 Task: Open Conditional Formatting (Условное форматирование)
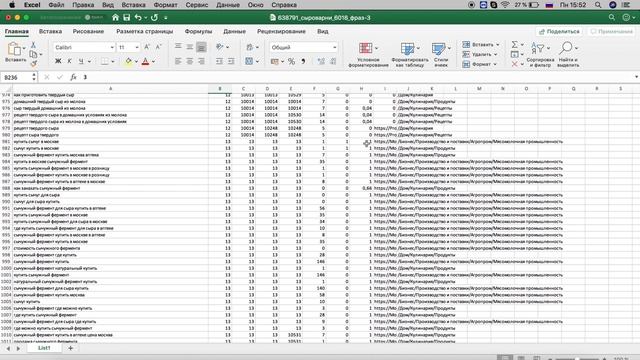point(368,54)
